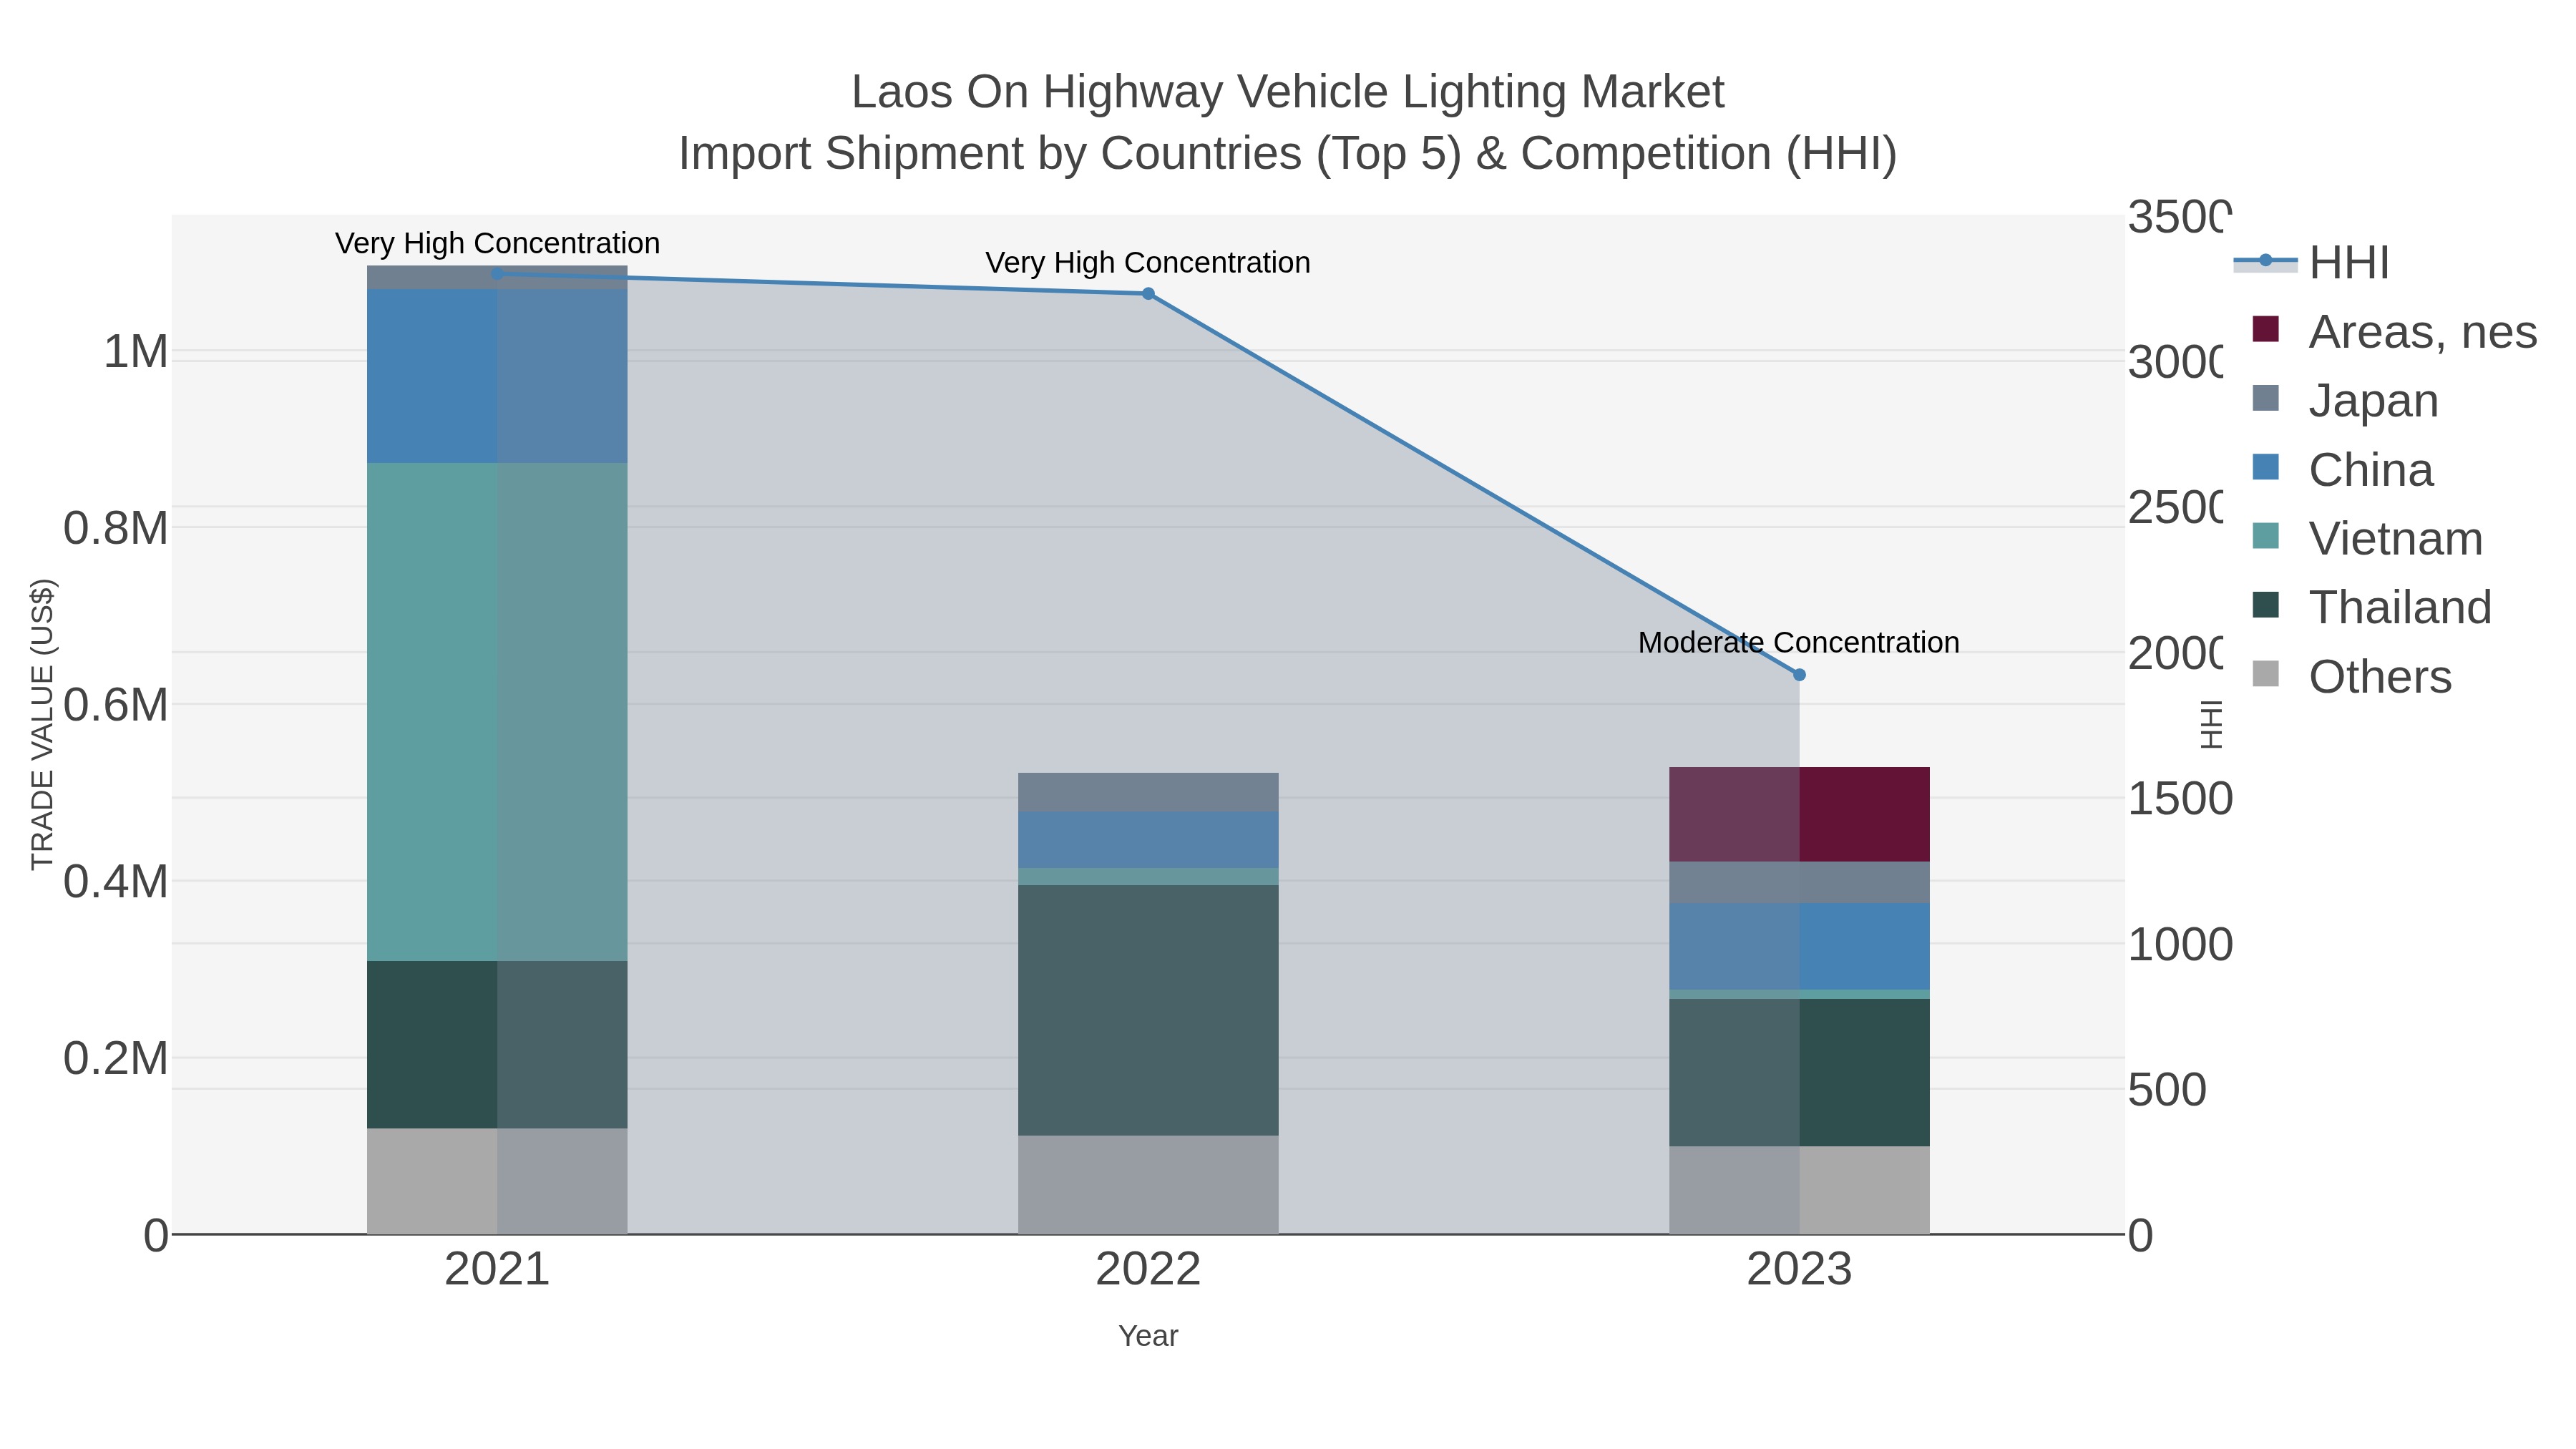Click the 2021 Vietnam bar segment

(x=497, y=712)
